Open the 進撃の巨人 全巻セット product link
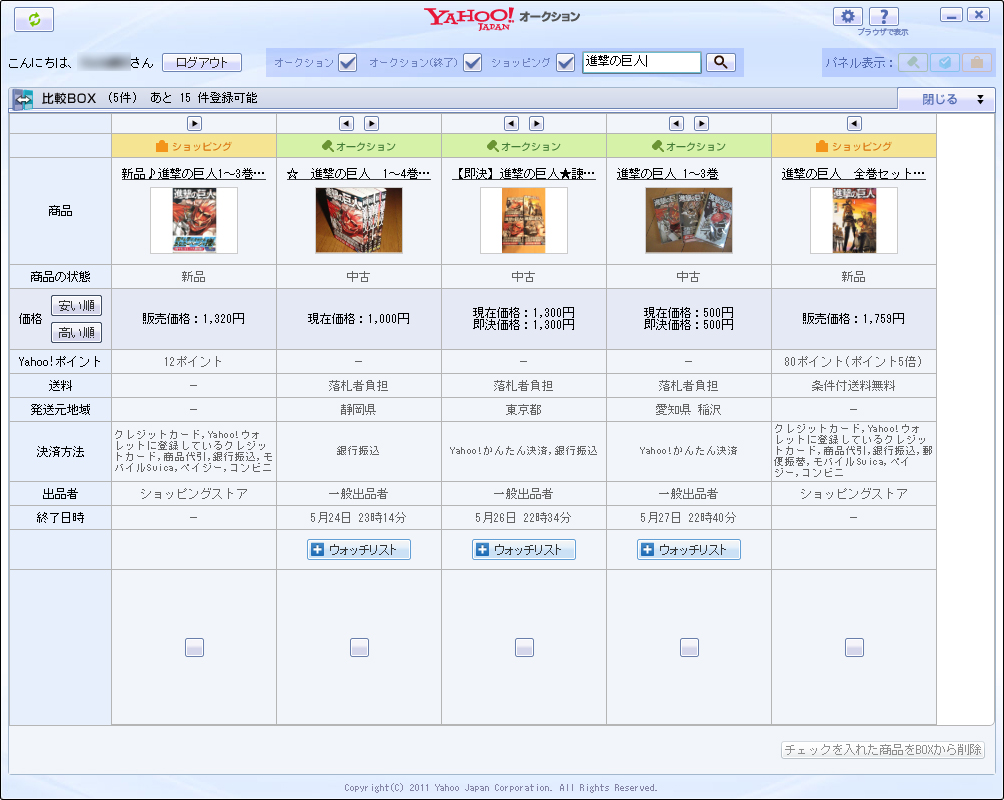 pyautogui.click(x=854, y=173)
